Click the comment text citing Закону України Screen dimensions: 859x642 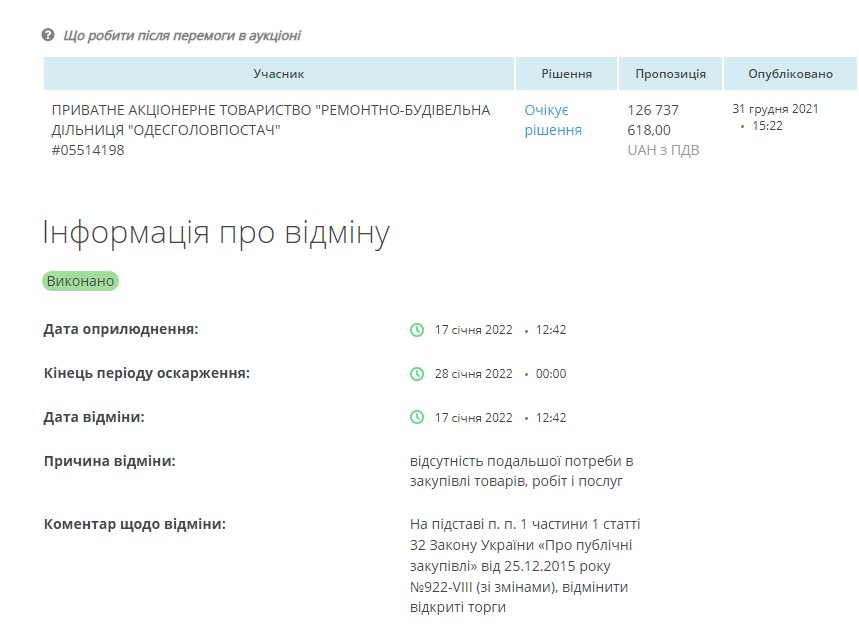[524, 565]
